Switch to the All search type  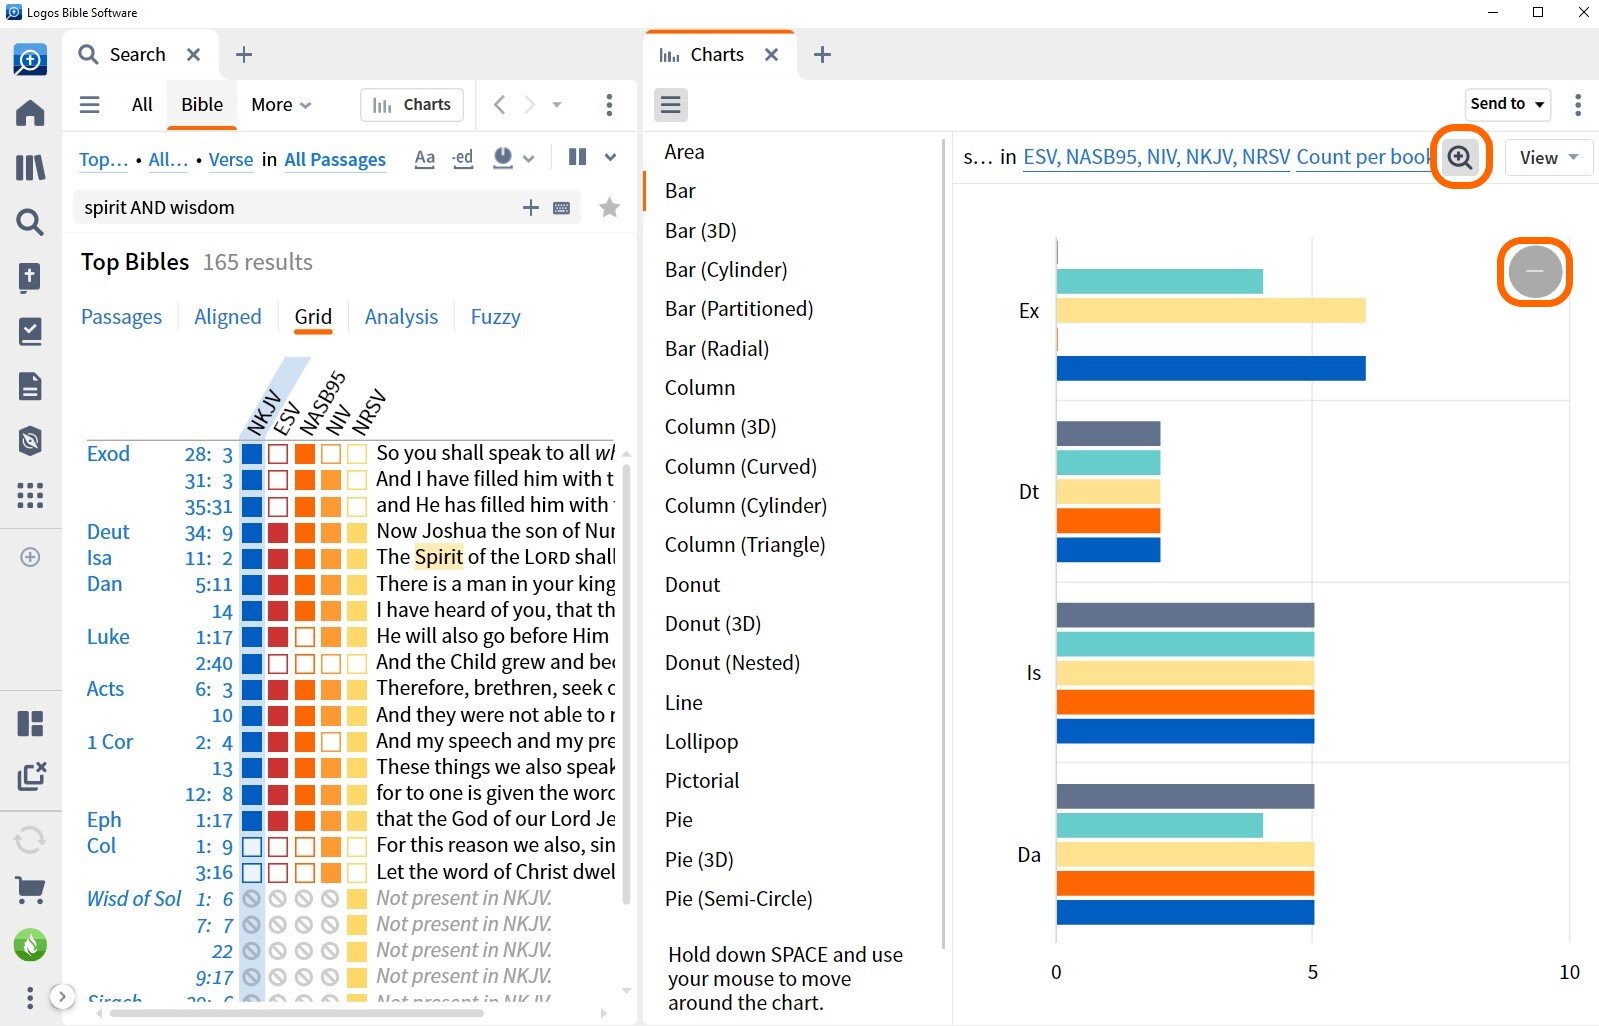[x=142, y=105]
